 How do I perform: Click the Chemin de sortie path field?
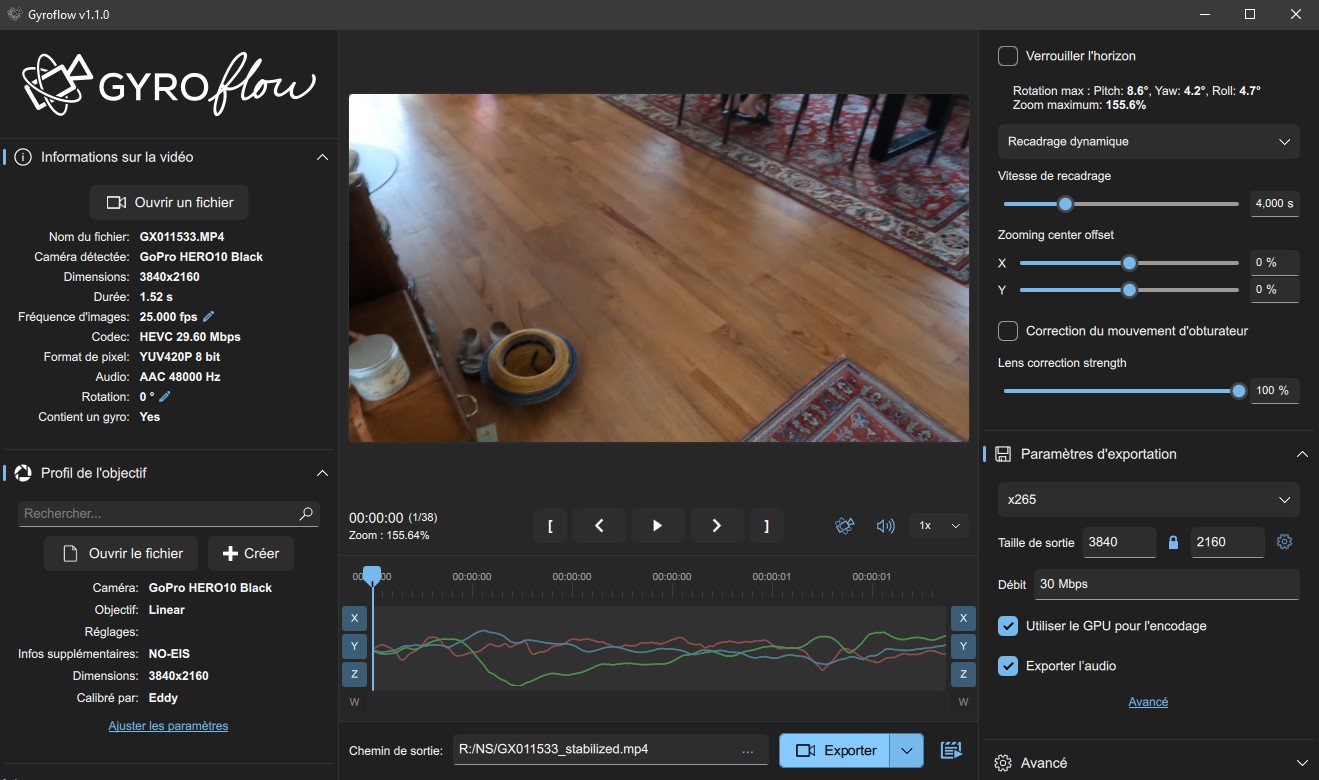point(610,750)
